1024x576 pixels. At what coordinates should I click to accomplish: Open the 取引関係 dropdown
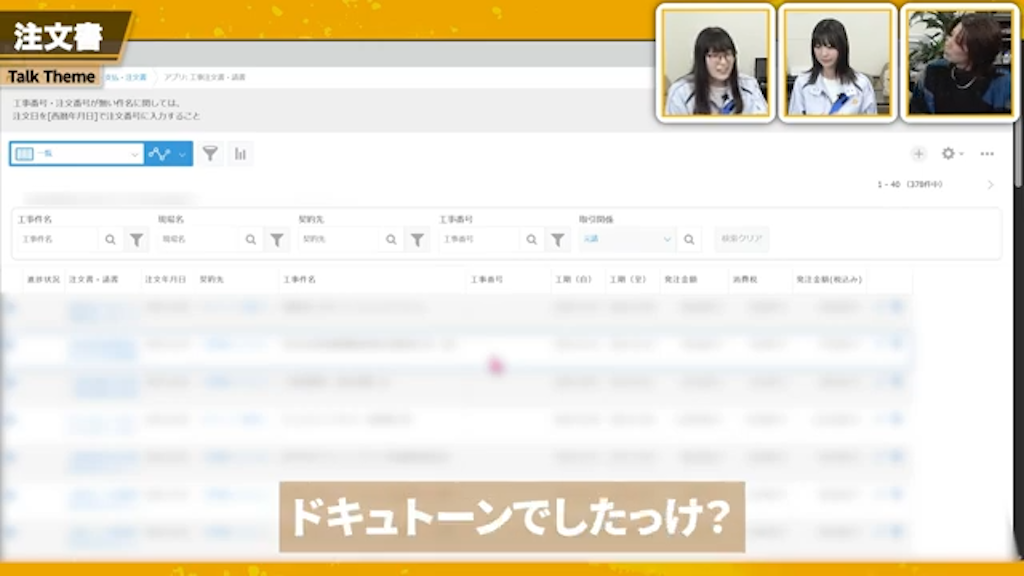625,239
